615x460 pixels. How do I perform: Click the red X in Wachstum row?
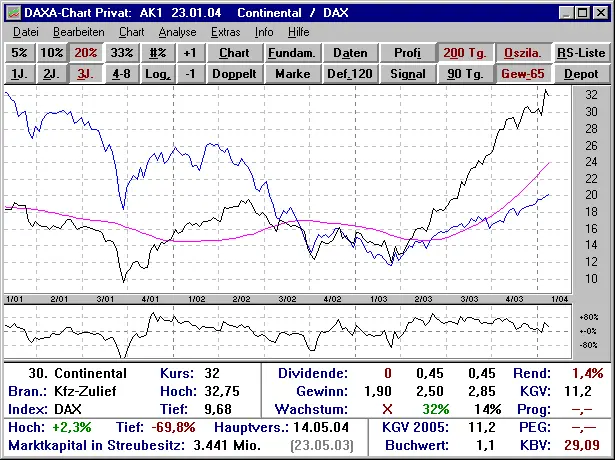(x=387, y=409)
